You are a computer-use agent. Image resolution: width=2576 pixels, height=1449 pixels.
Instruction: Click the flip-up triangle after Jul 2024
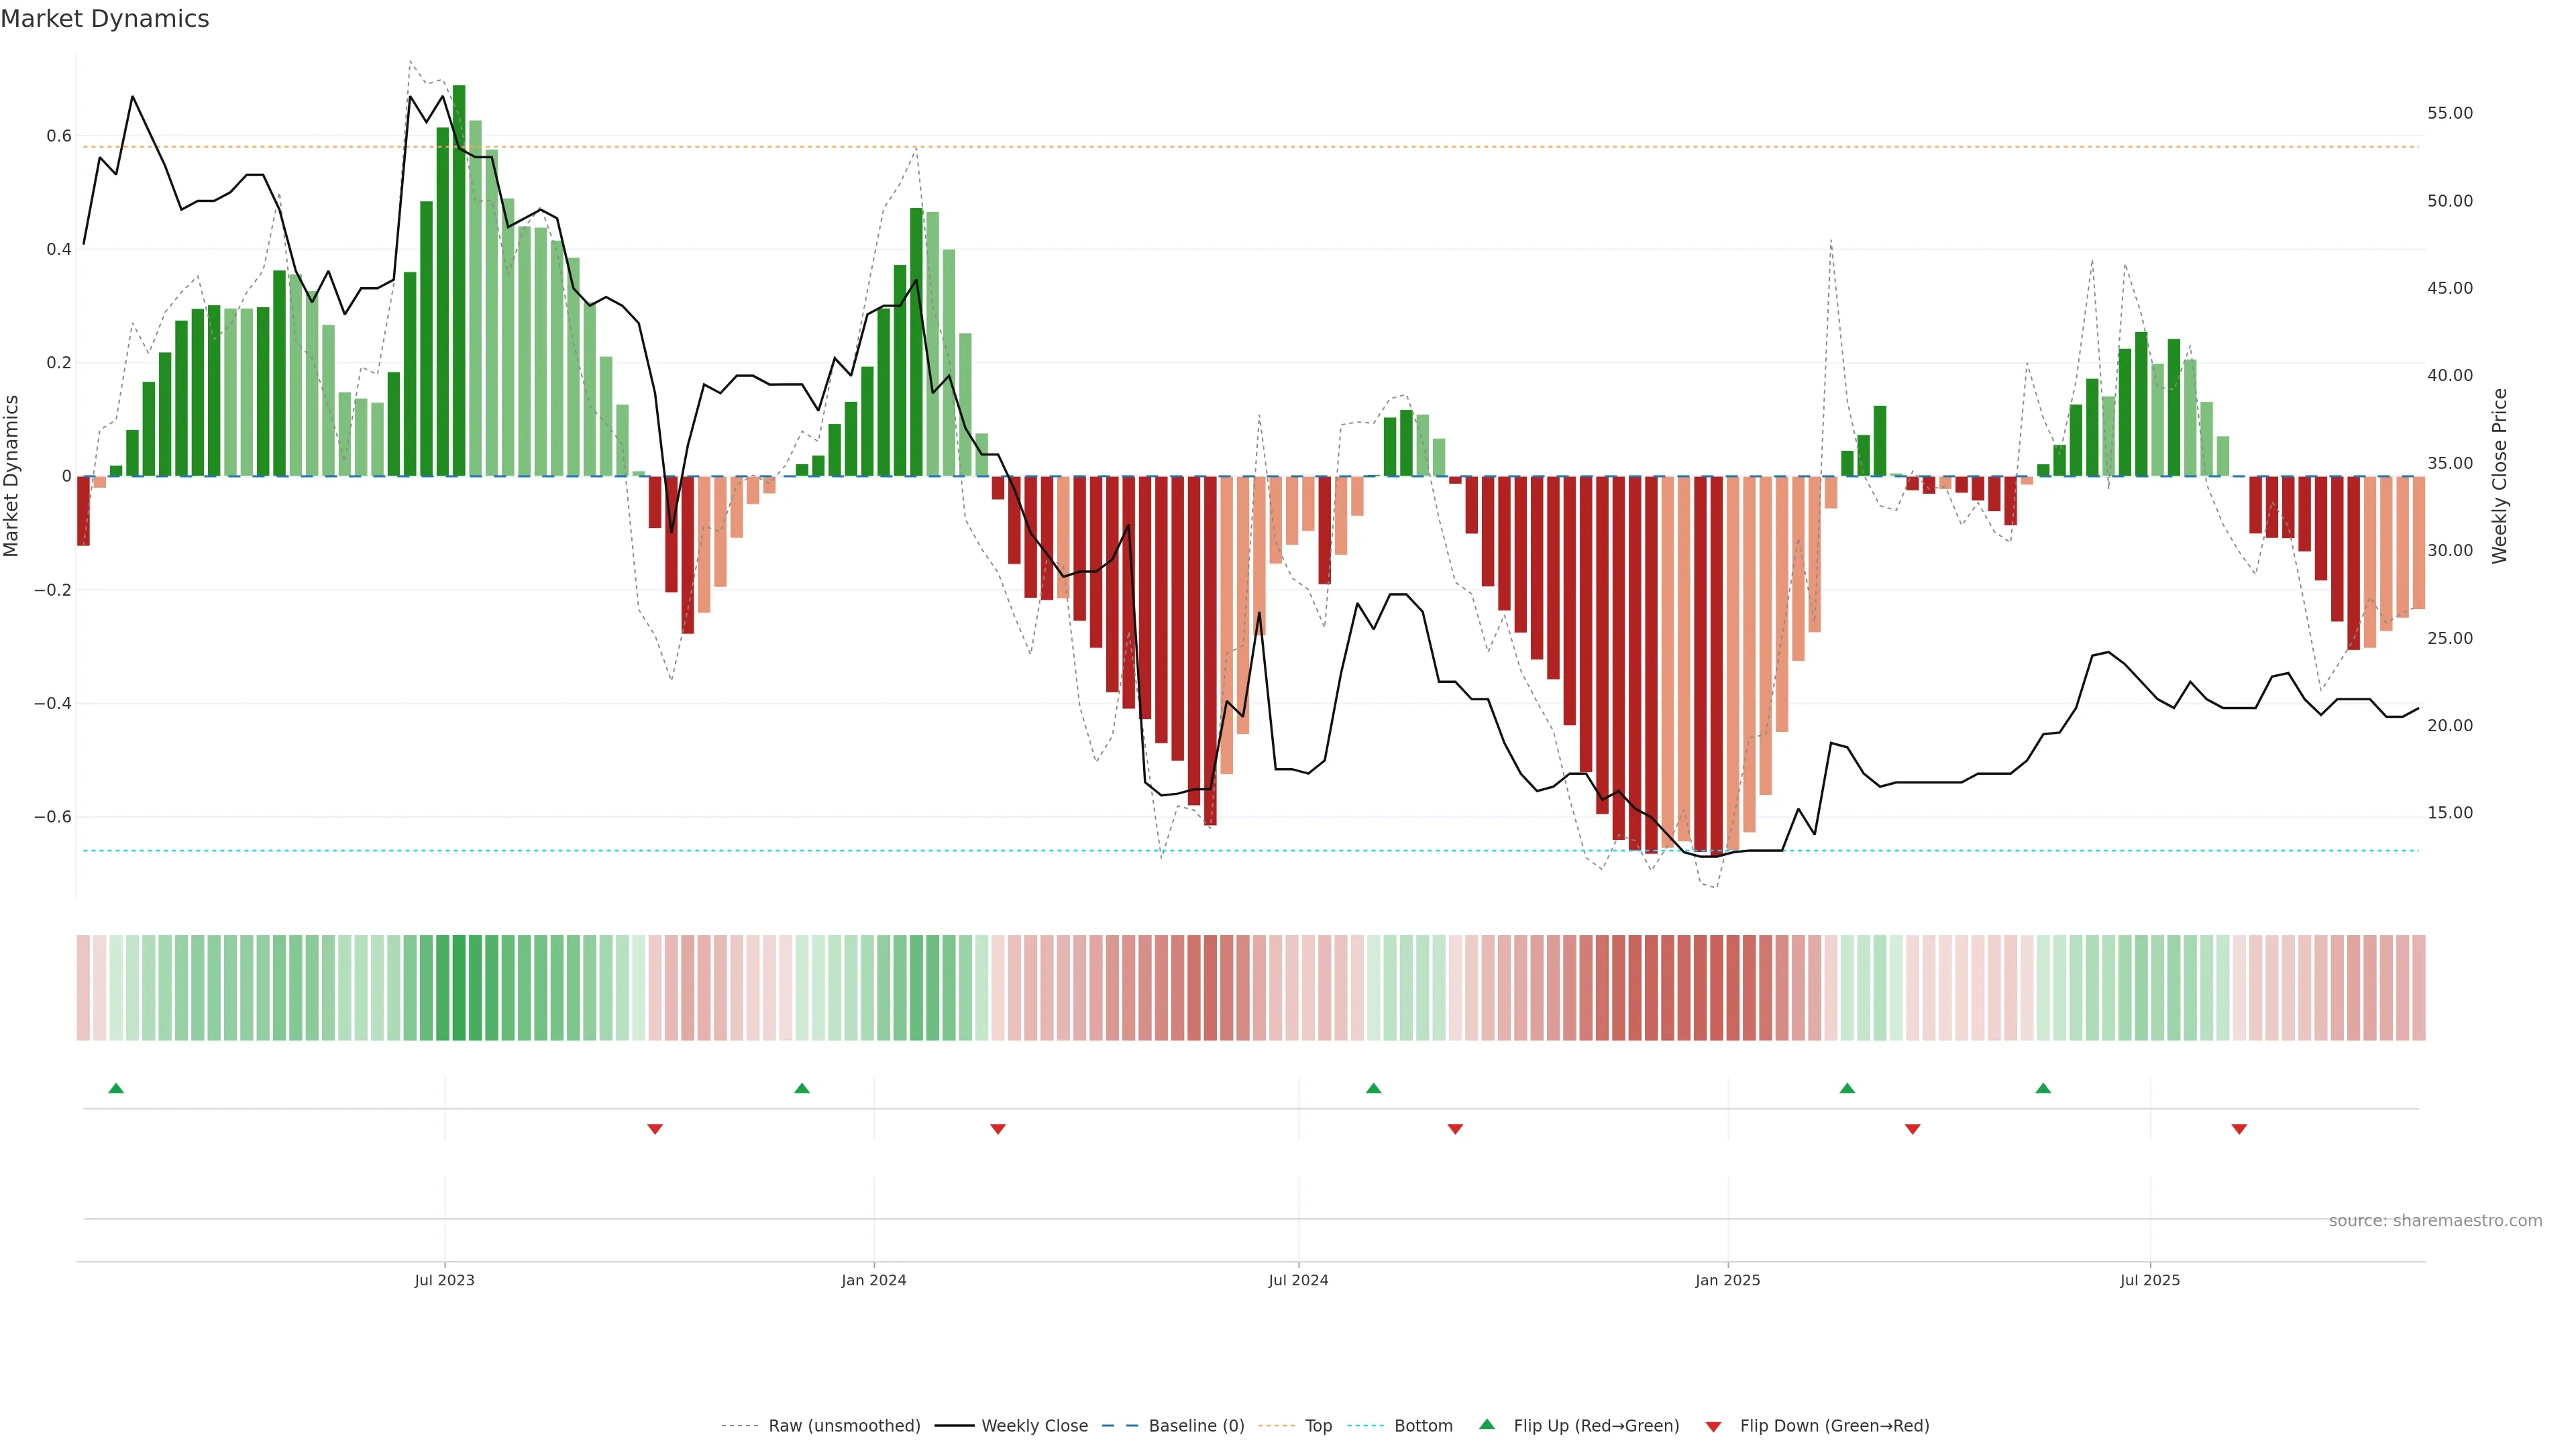point(1373,1088)
